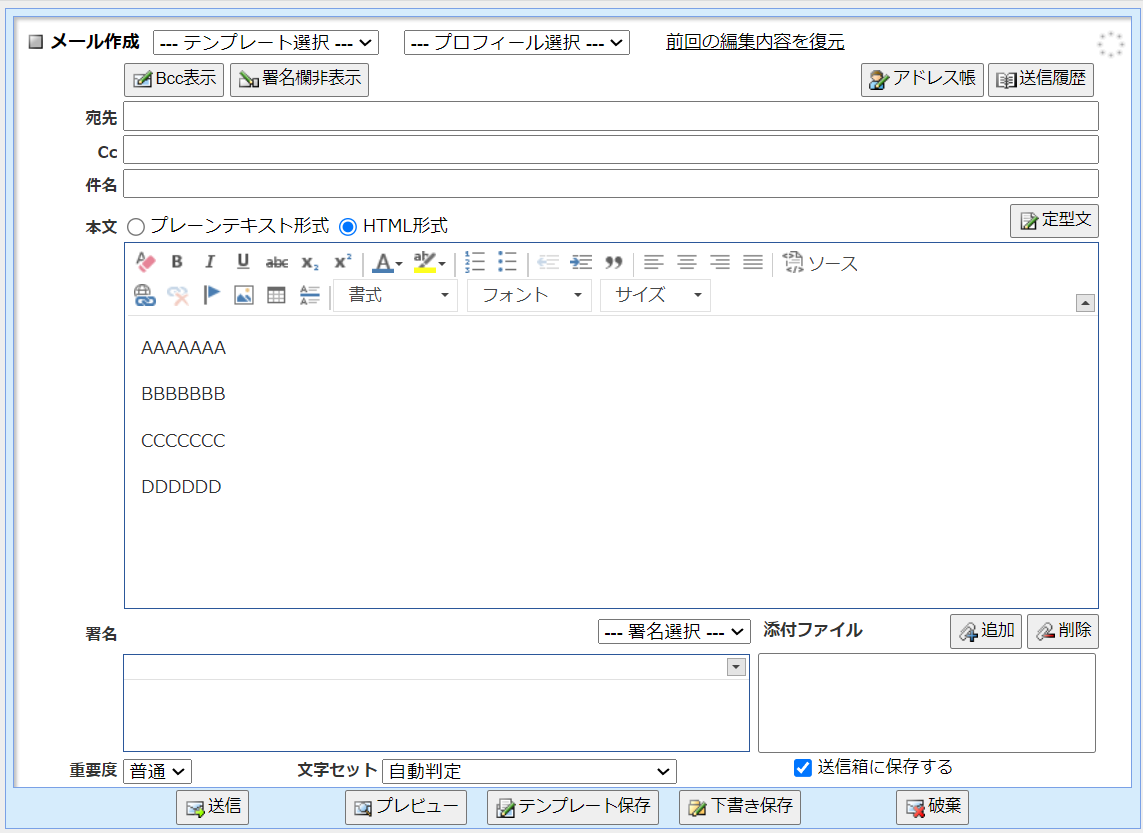Click the CCCCCCC line in the body
The width and height of the screenshot is (1143, 833).
[x=184, y=441]
